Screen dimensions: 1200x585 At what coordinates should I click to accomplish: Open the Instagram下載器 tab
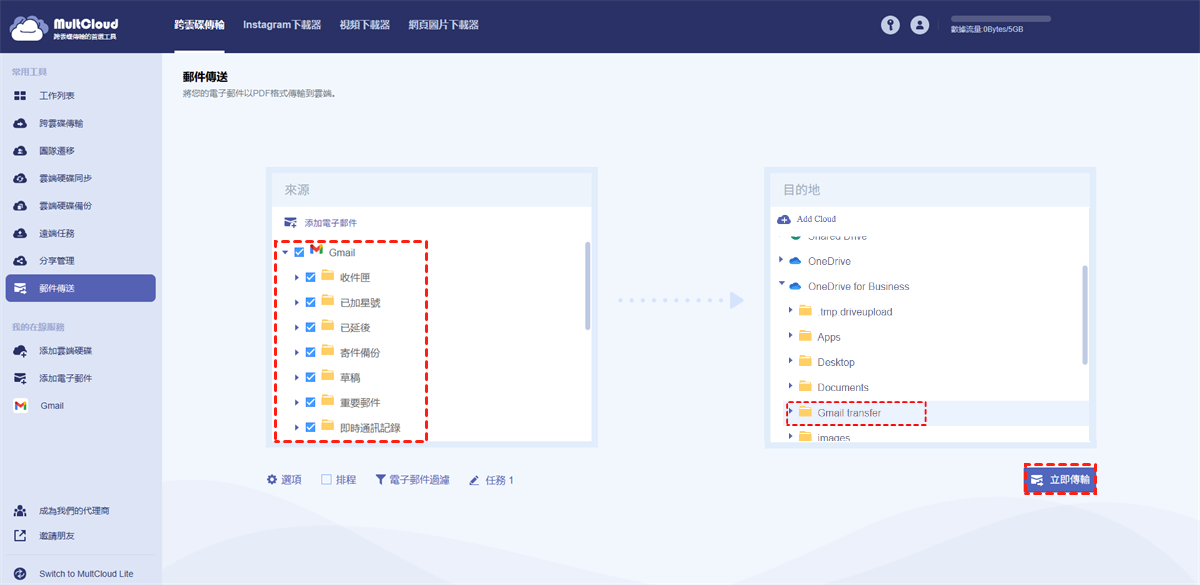pos(282,26)
